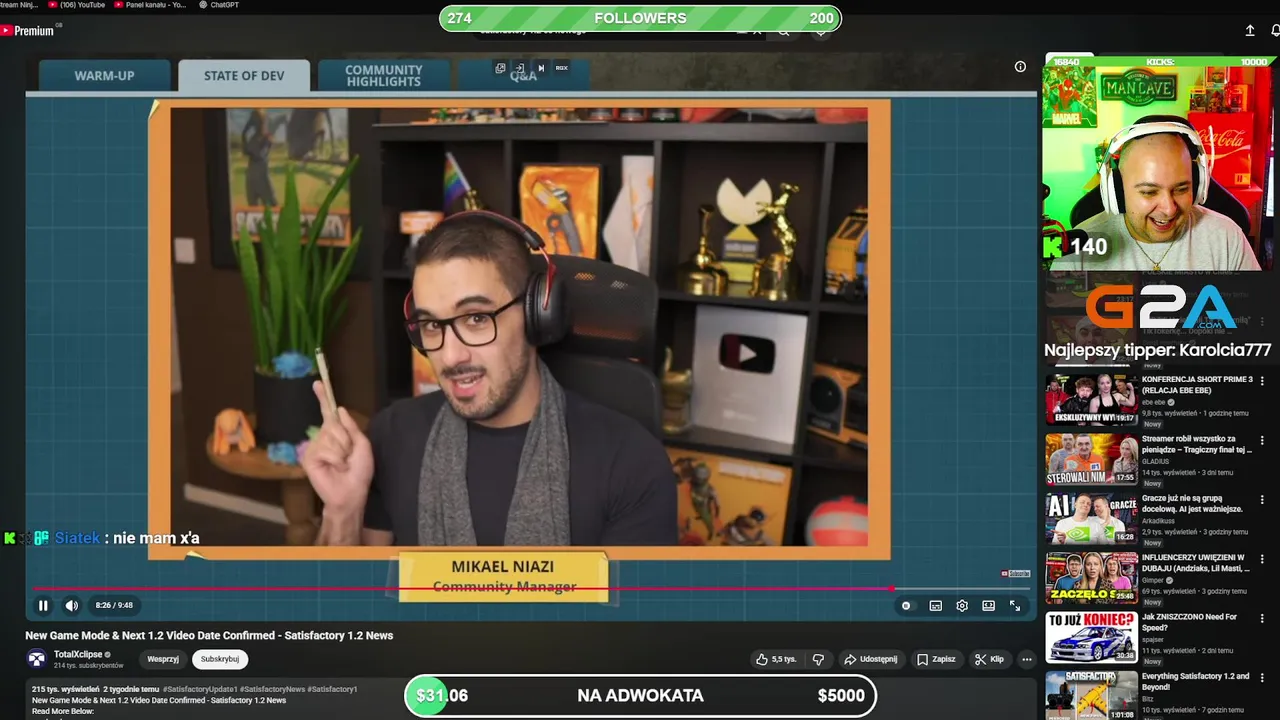Switch to the ChatGPT browser tab

[x=220, y=5]
